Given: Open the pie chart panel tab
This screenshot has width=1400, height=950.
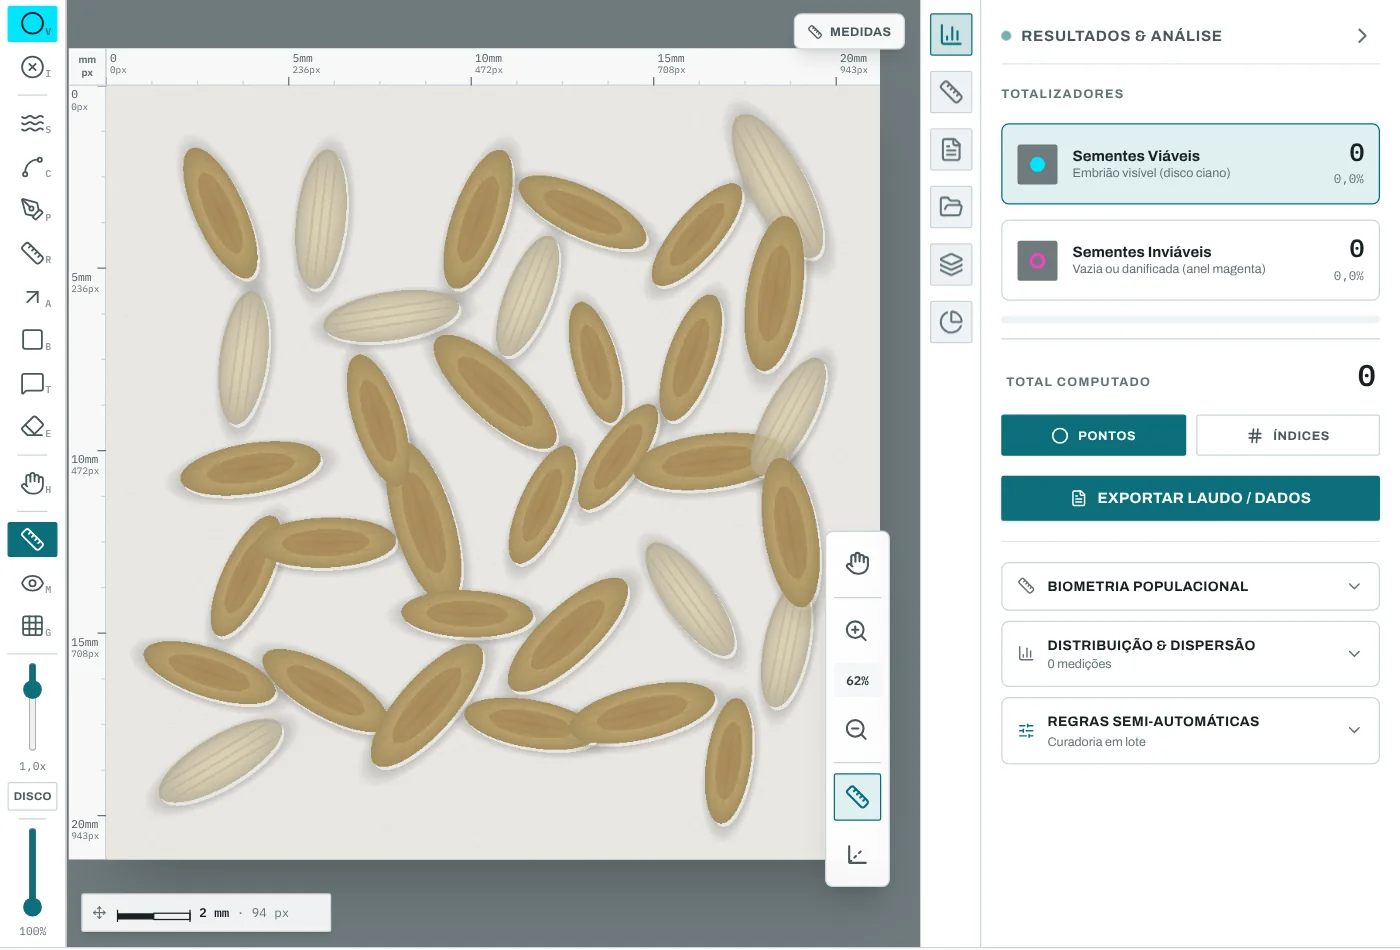Looking at the screenshot, I should click(x=951, y=322).
